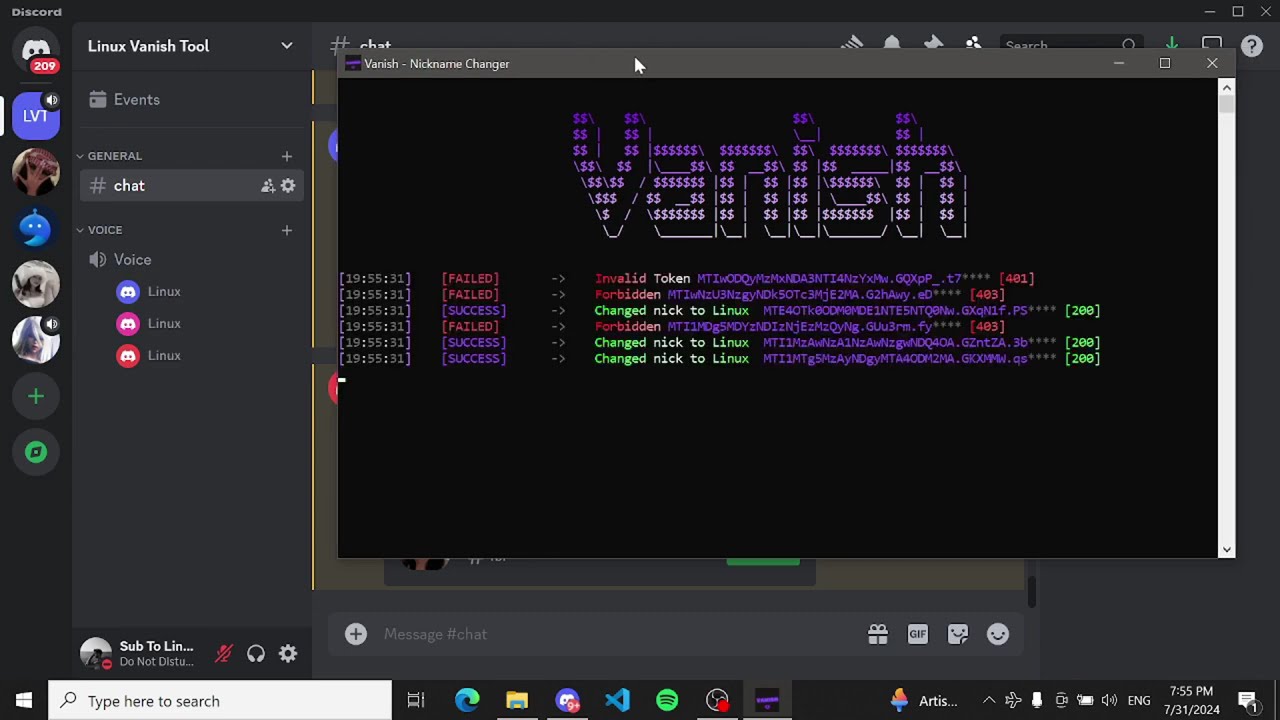The height and width of the screenshot is (720, 1280).
Task: Open the pinned messages icon
Action: [x=933, y=45]
